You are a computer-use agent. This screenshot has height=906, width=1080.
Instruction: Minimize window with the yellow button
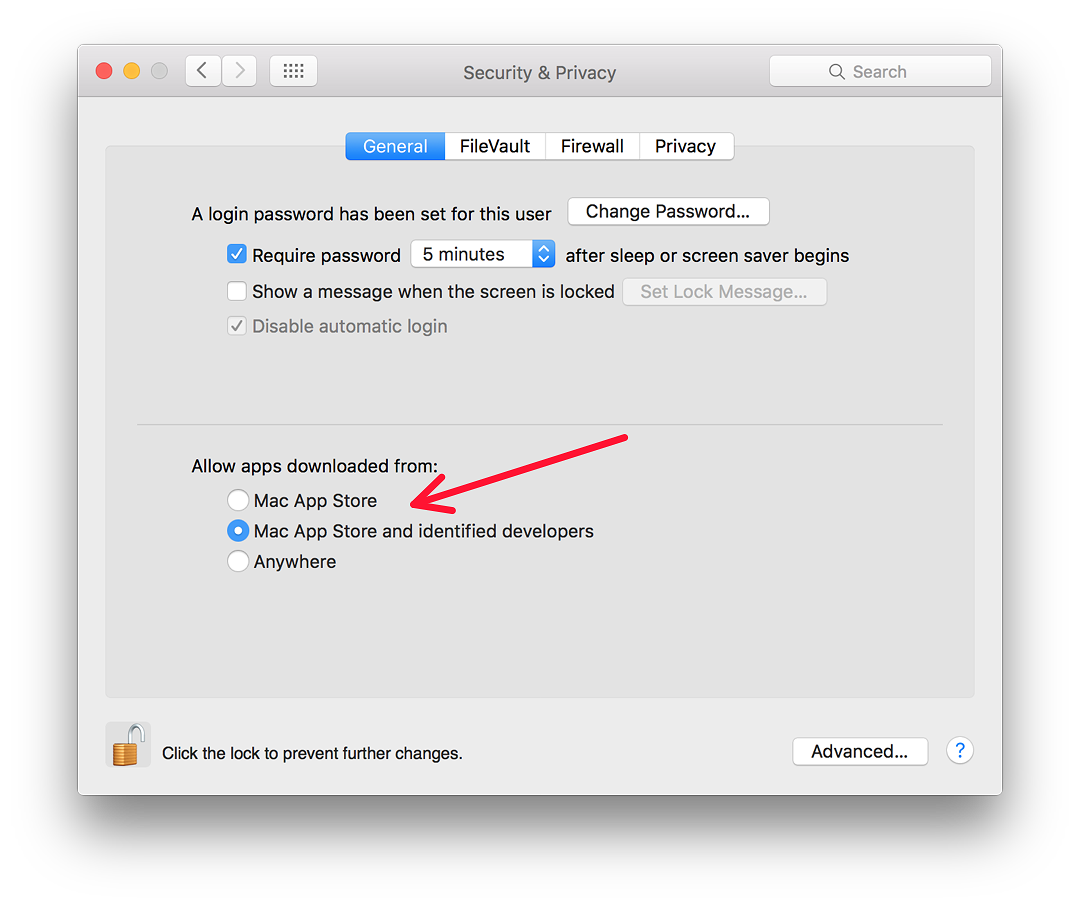point(132,71)
